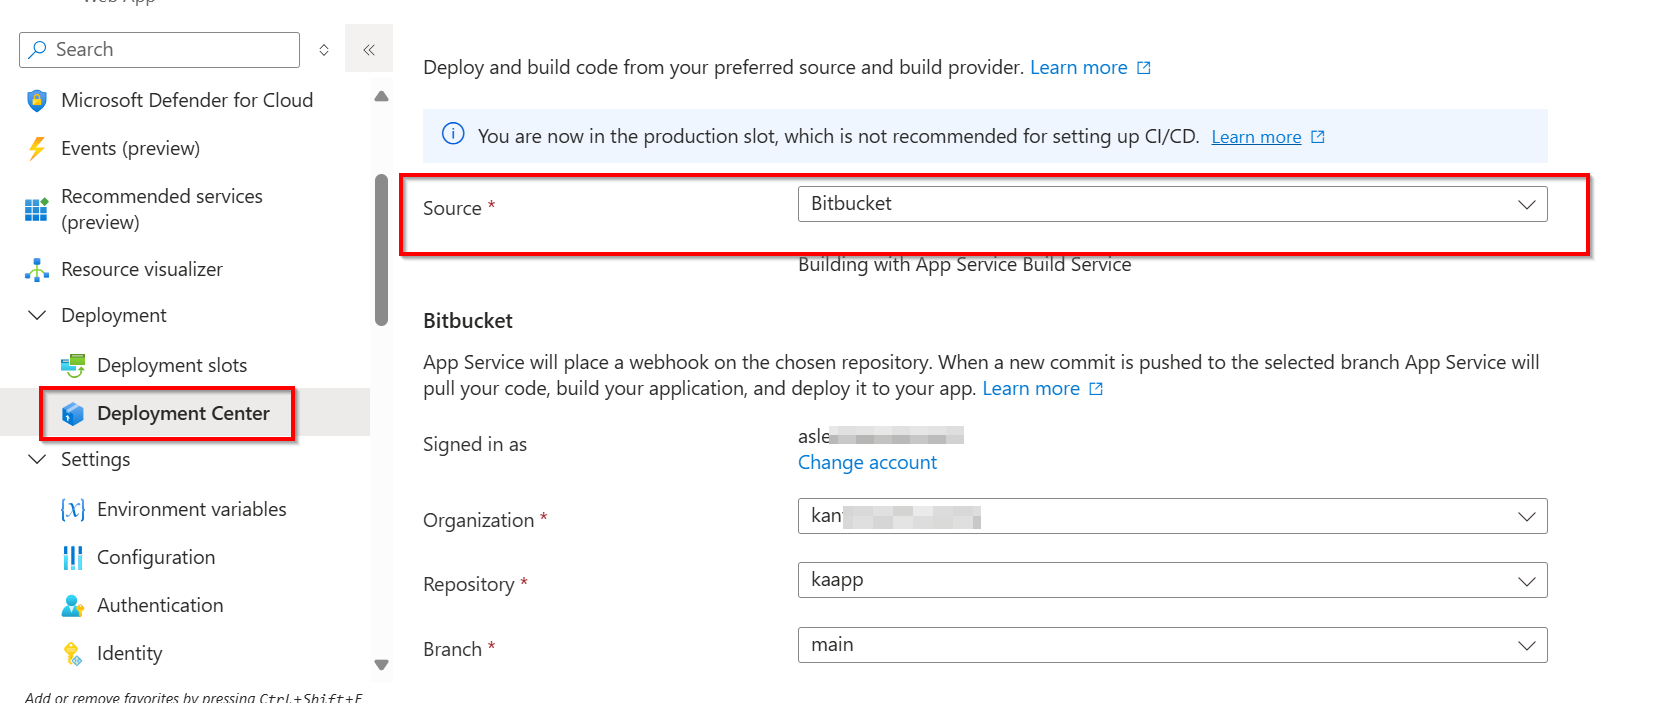Click the chevron arrow of the Repository dropdown

(1526, 581)
